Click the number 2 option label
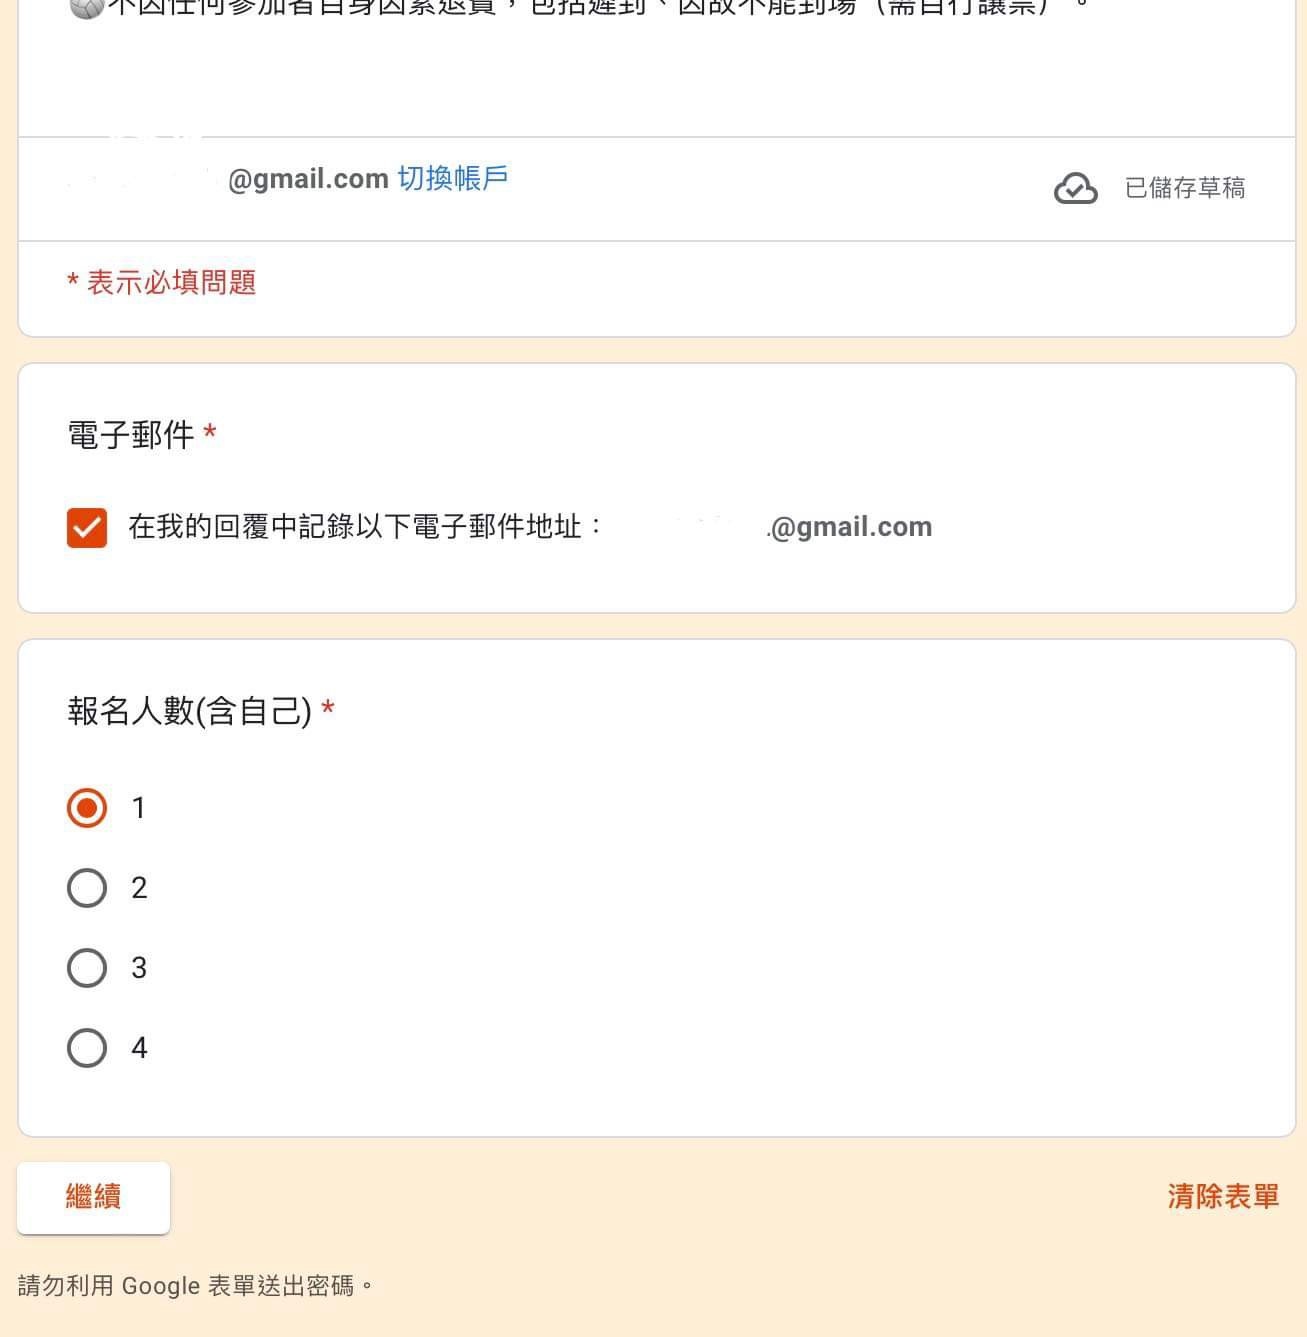Viewport: 1307px width, 1337px height. 139,888
